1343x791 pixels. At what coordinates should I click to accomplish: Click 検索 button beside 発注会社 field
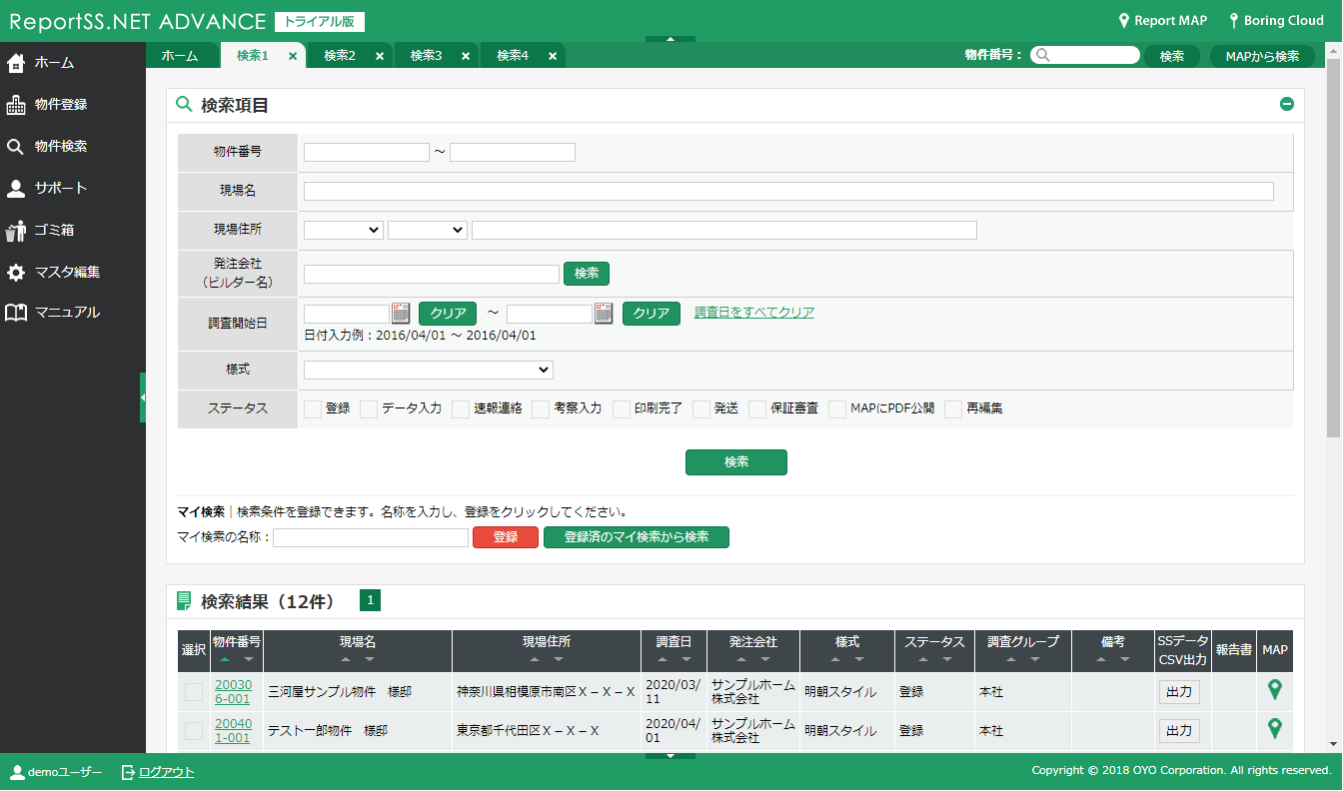(586, 273)
